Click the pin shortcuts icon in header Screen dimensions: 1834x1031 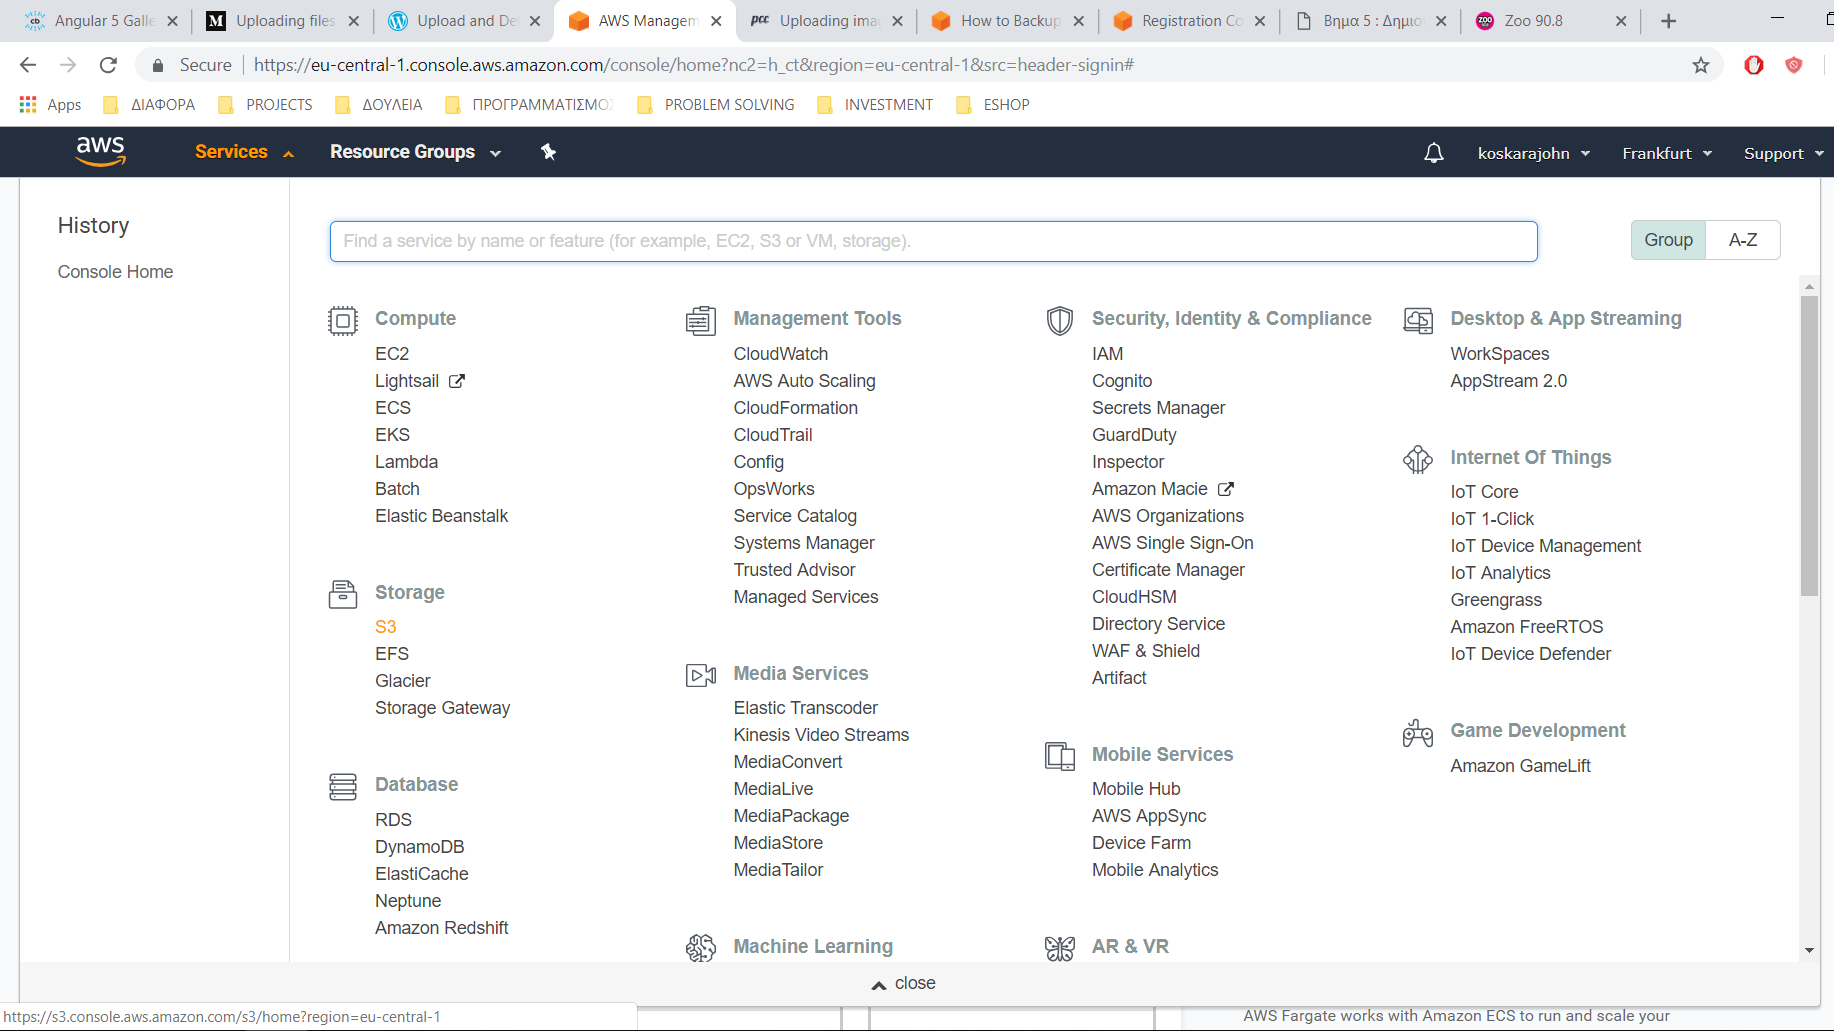coord(548,152)
